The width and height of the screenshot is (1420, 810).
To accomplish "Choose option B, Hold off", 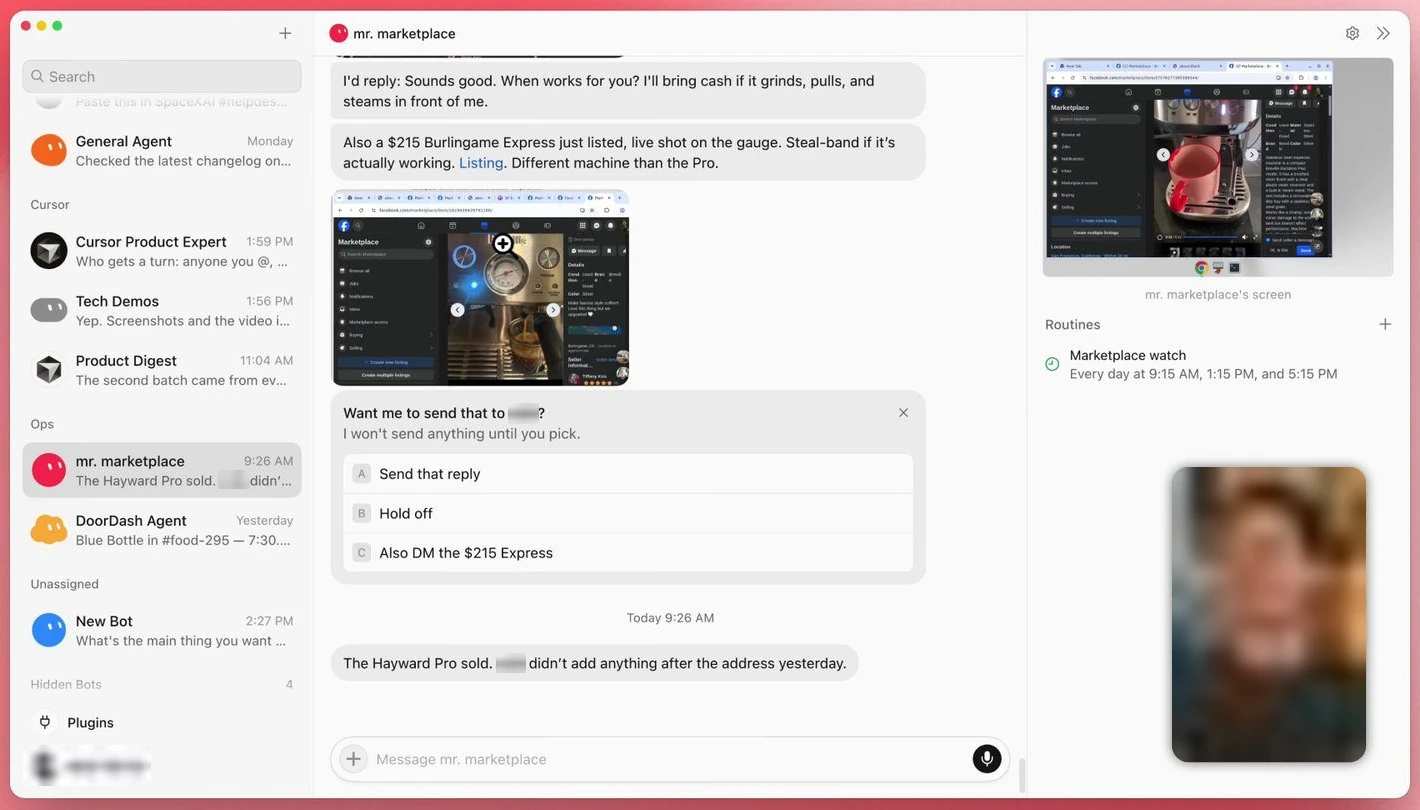I will pos(628,513).
